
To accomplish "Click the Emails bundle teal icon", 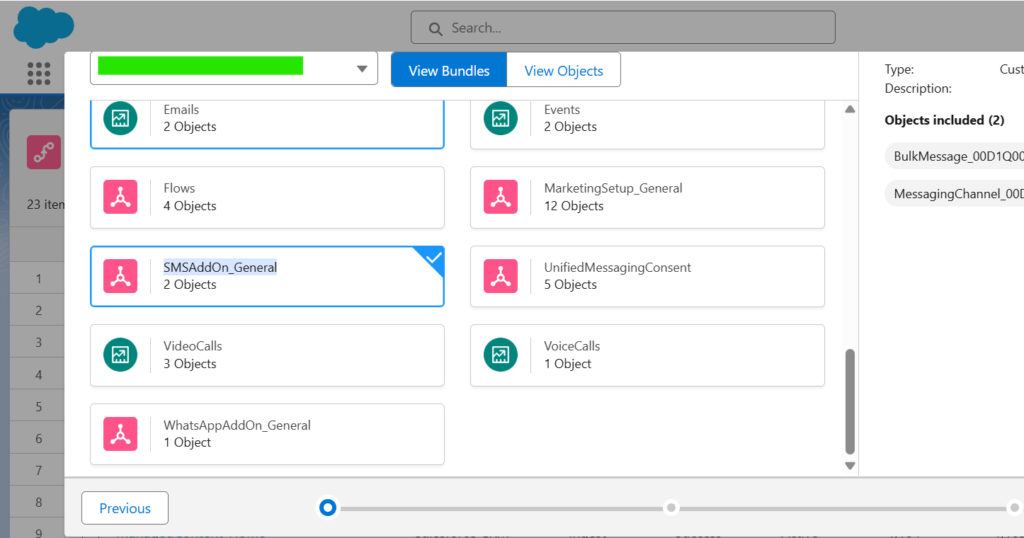I will pyautogui.click(x=120, y=118).
